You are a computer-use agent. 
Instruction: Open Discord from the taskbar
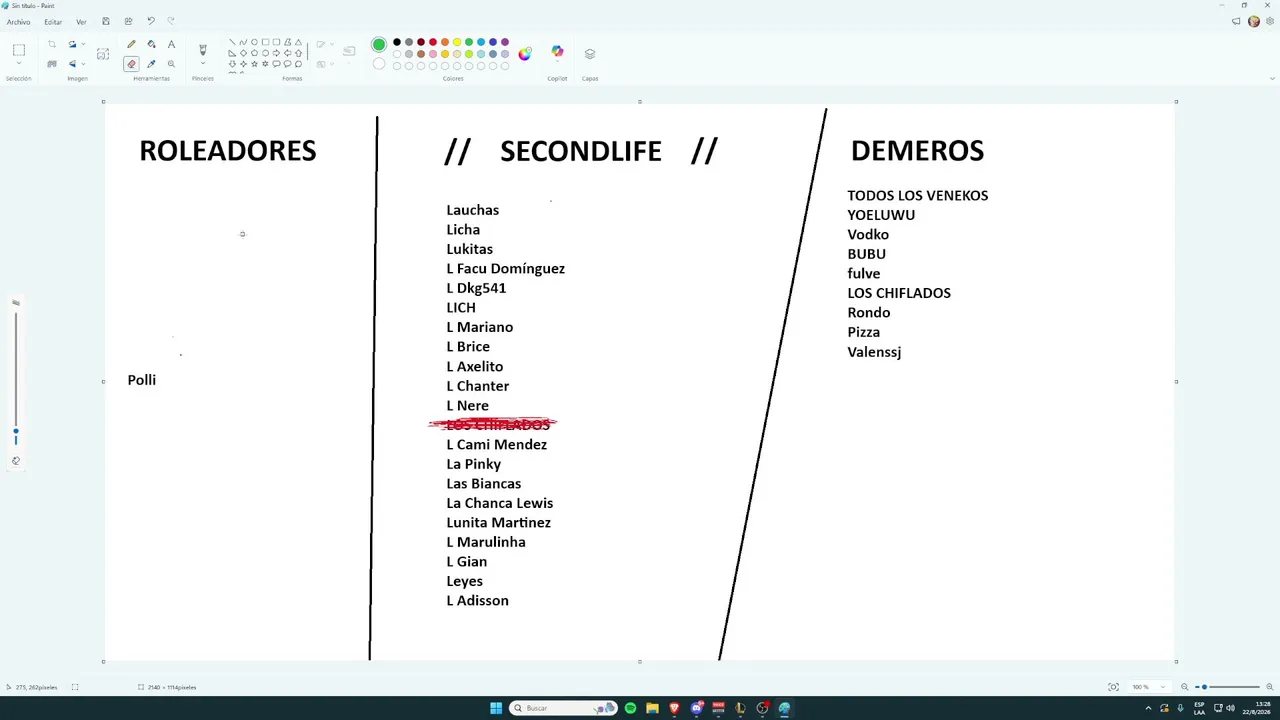point(696,708)
